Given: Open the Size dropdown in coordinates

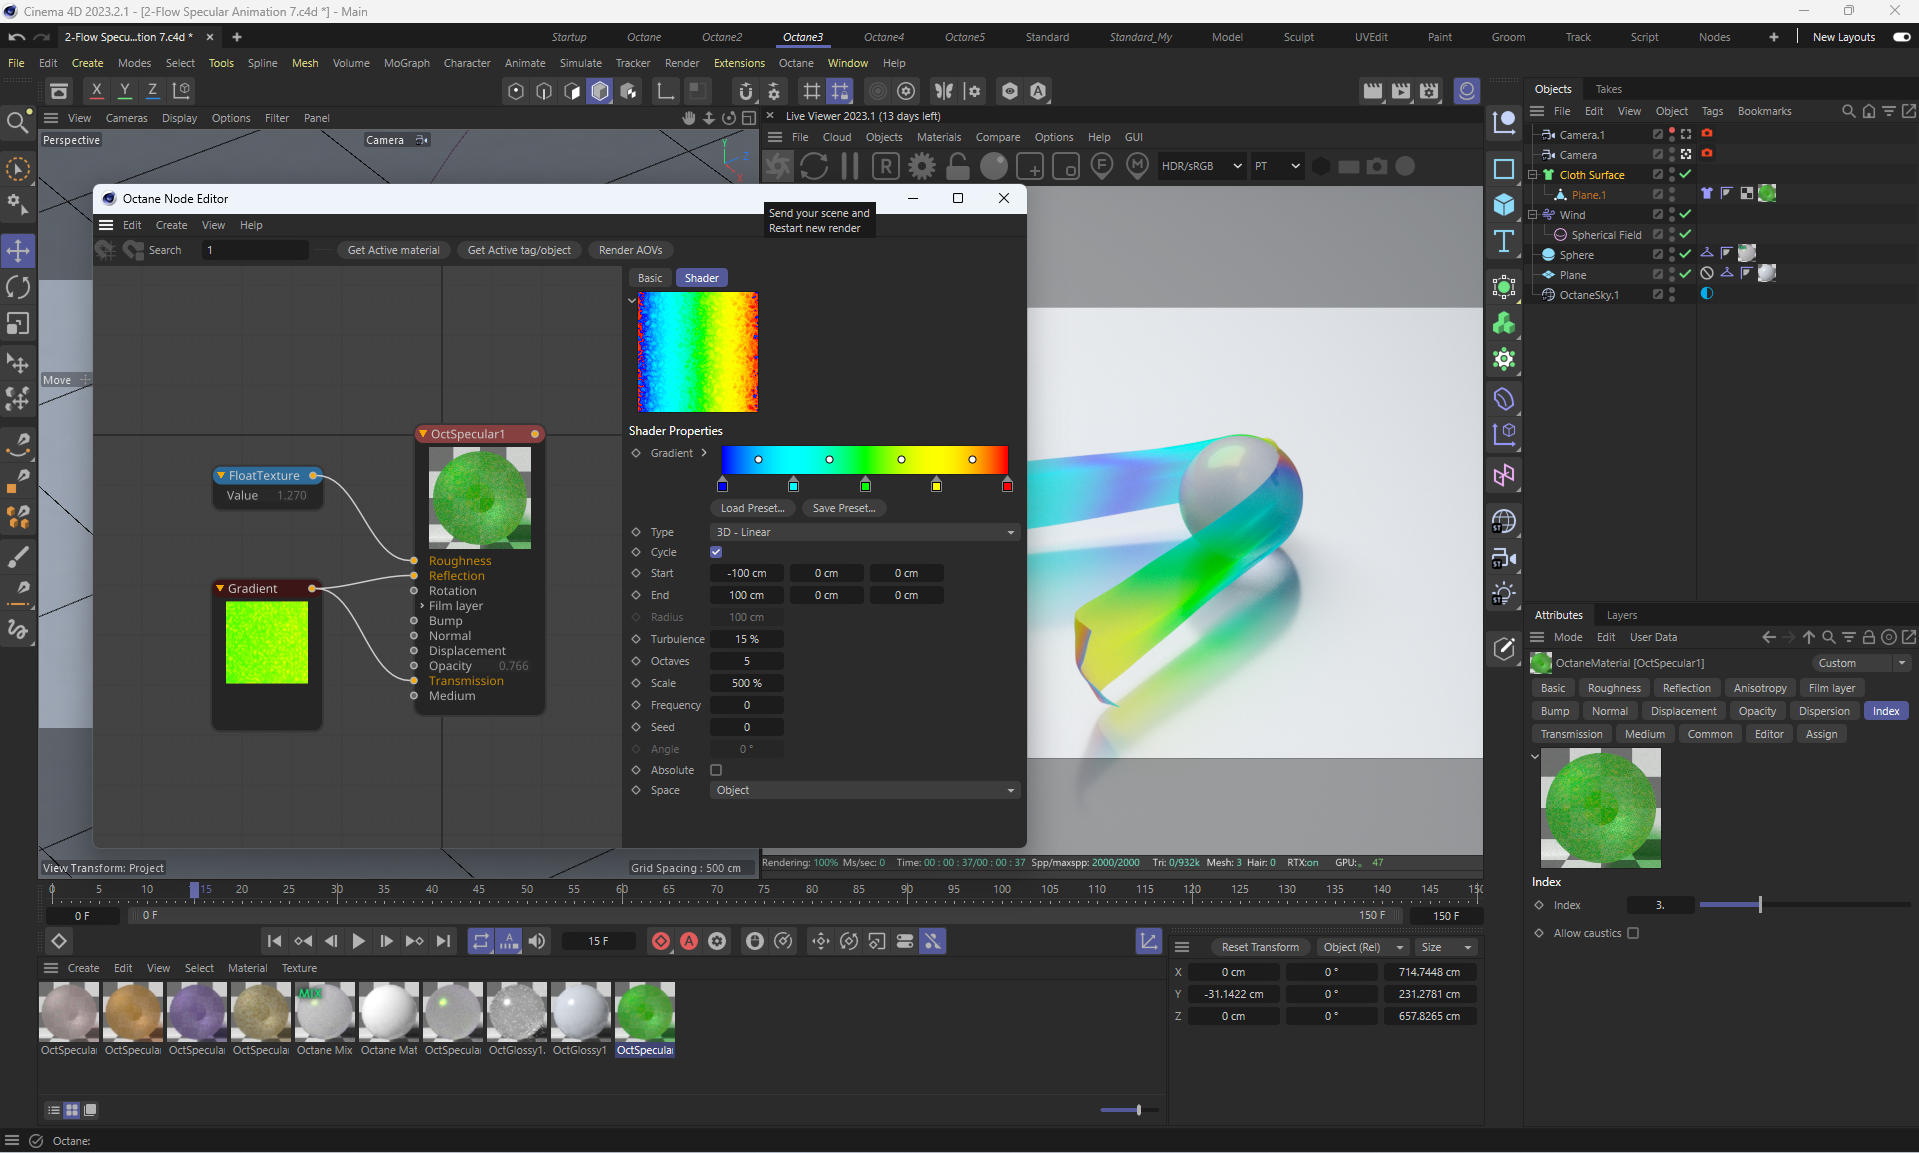Looking at the screenshot, I should (1446, 947).
